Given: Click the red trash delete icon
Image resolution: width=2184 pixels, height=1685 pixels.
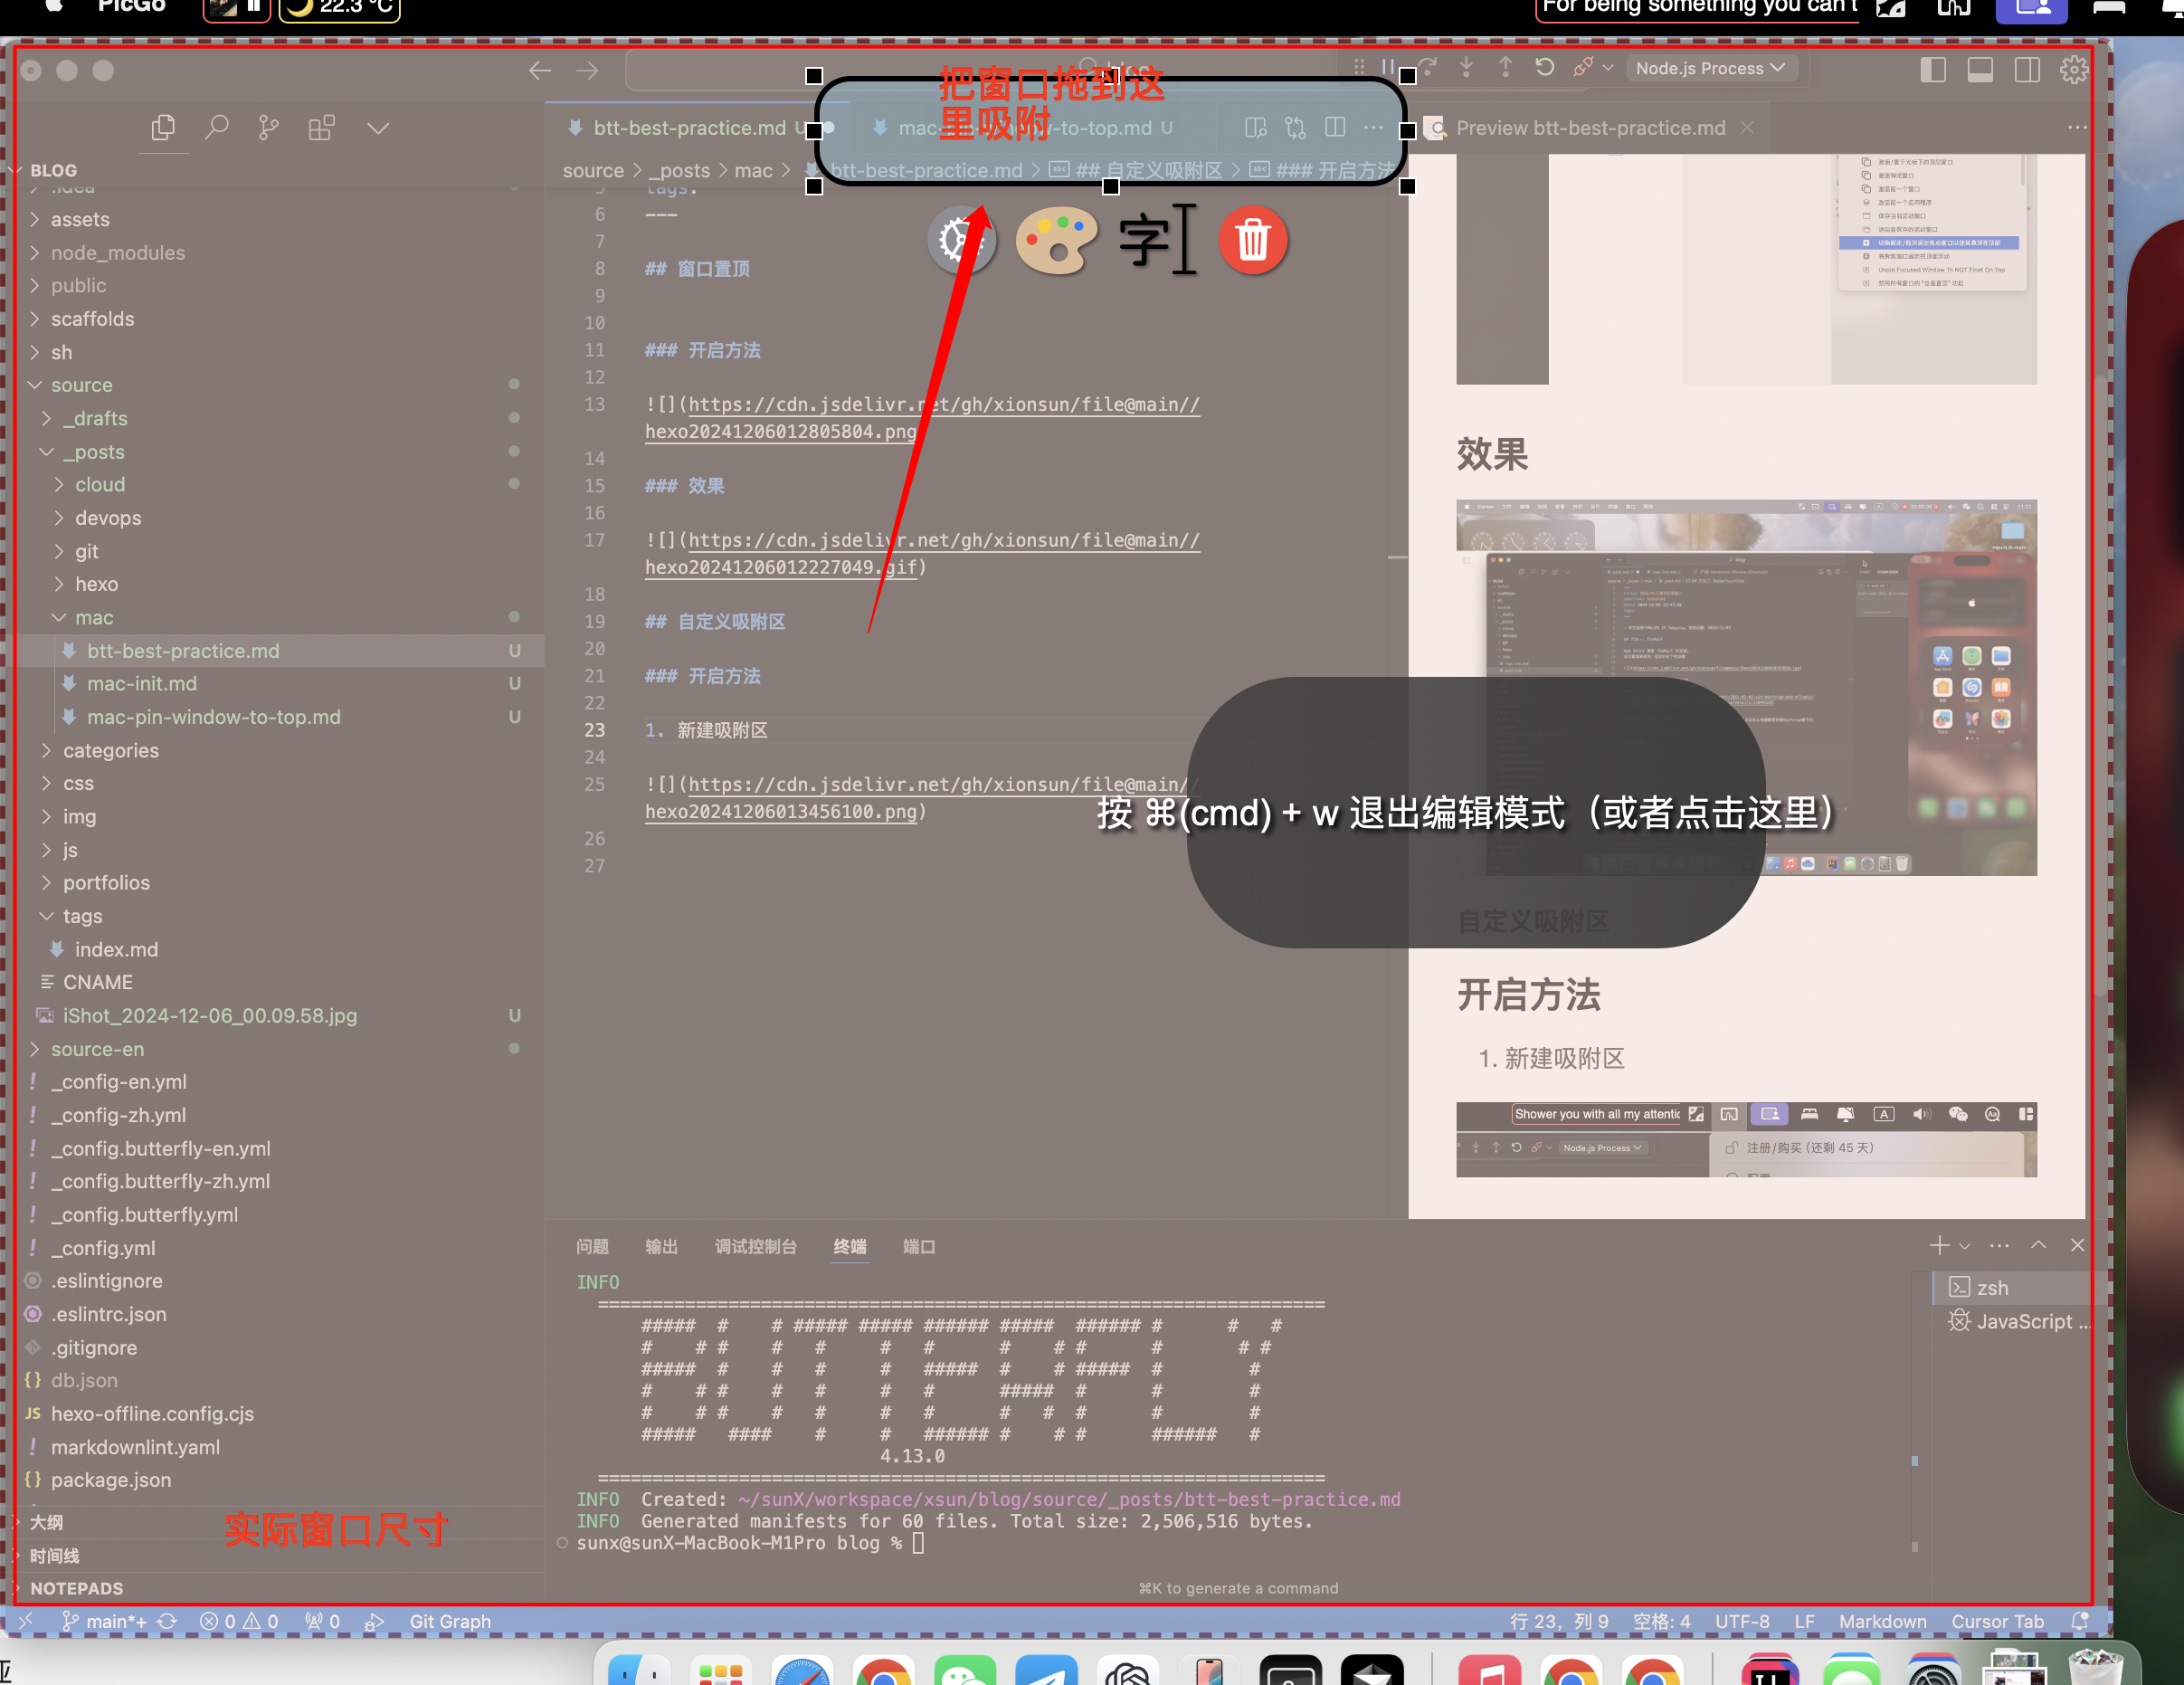Looking at the screenshot, I should (1252, 240).
